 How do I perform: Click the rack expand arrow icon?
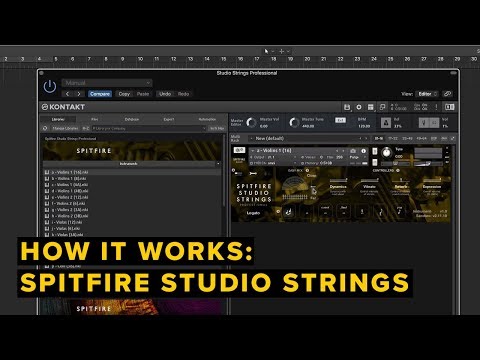coord(453,138)
